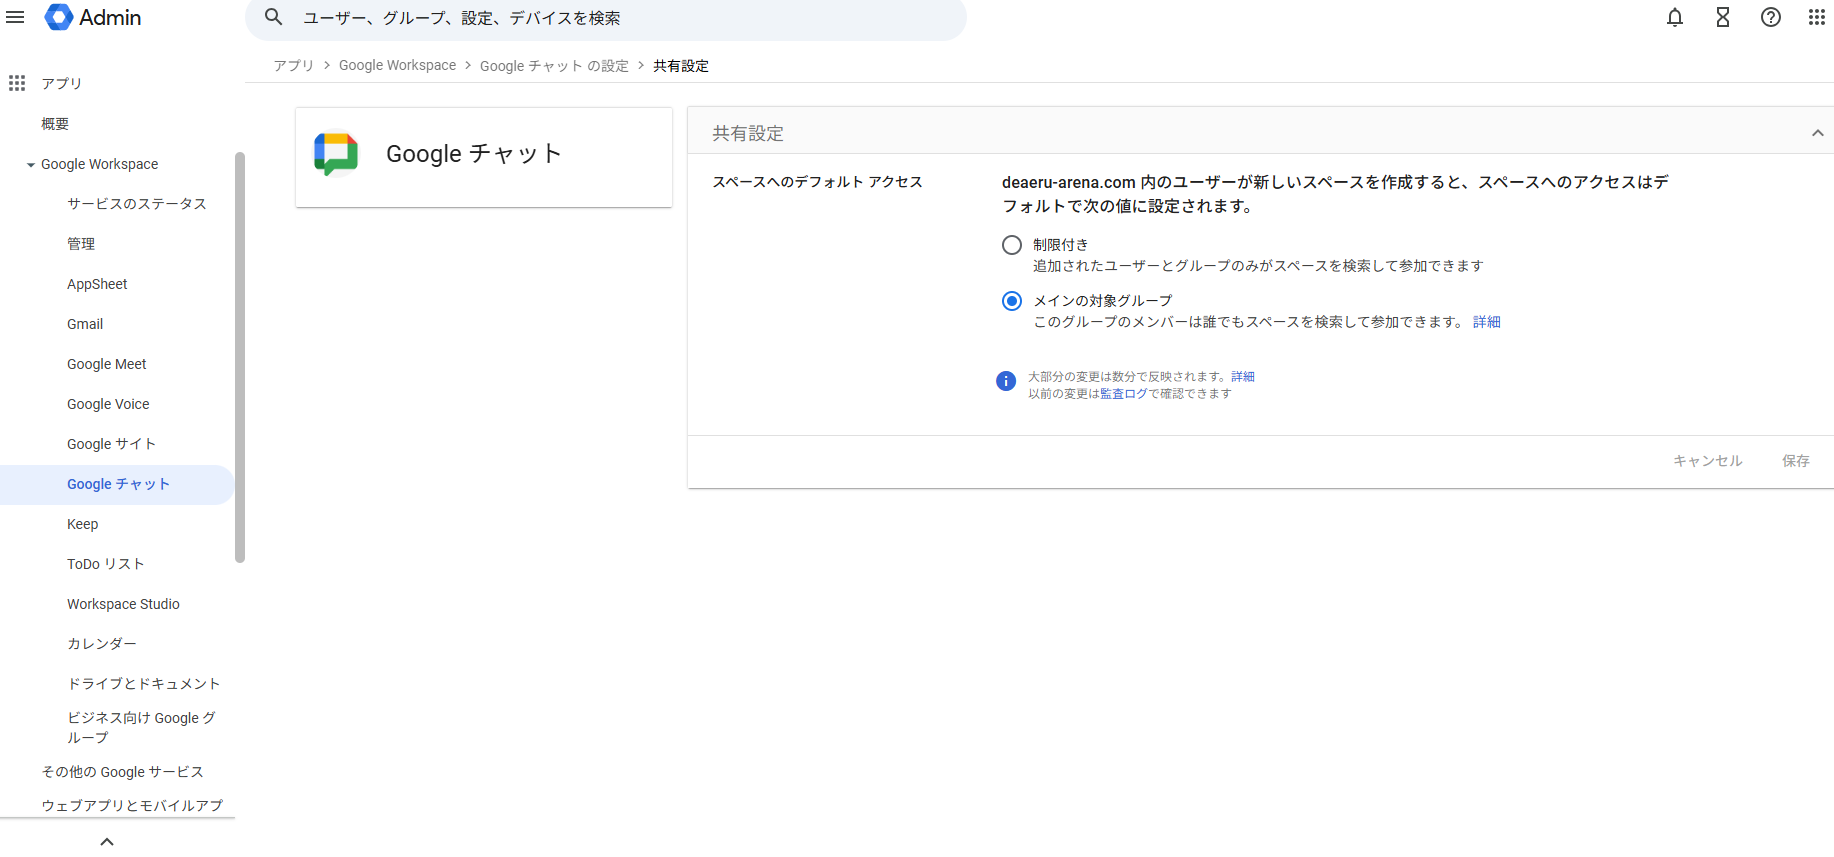
Task: Click the キャンセル button
Action: click(1707, 461)
